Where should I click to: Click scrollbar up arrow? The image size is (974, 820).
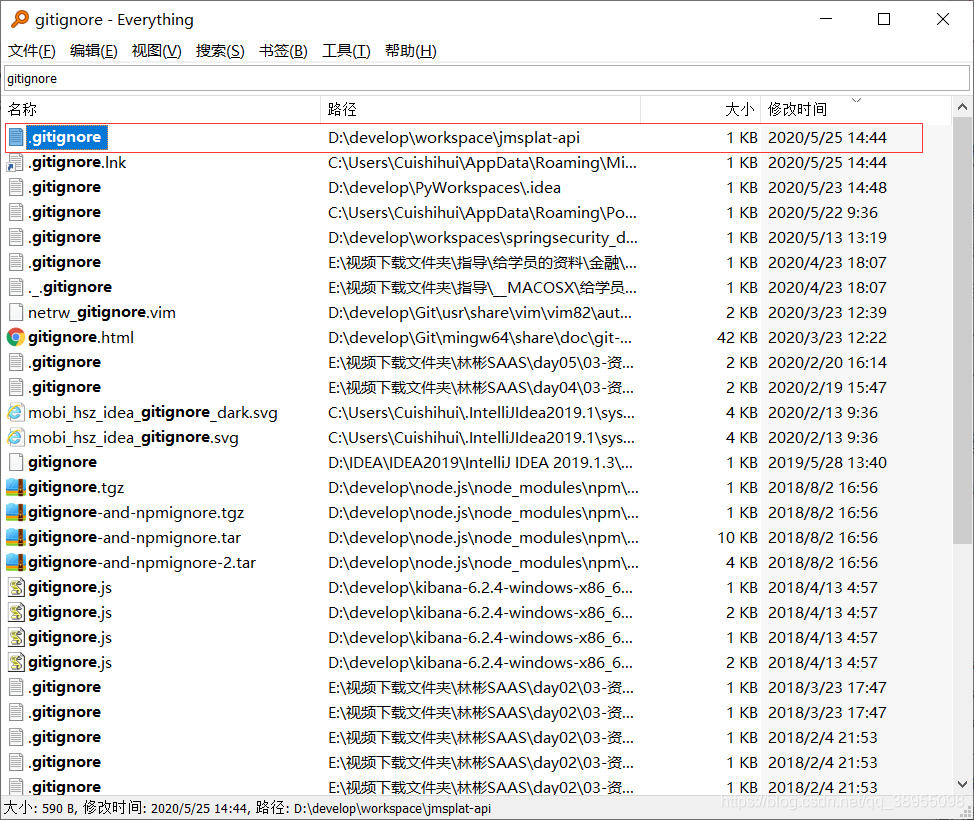[x=962, y=107]
